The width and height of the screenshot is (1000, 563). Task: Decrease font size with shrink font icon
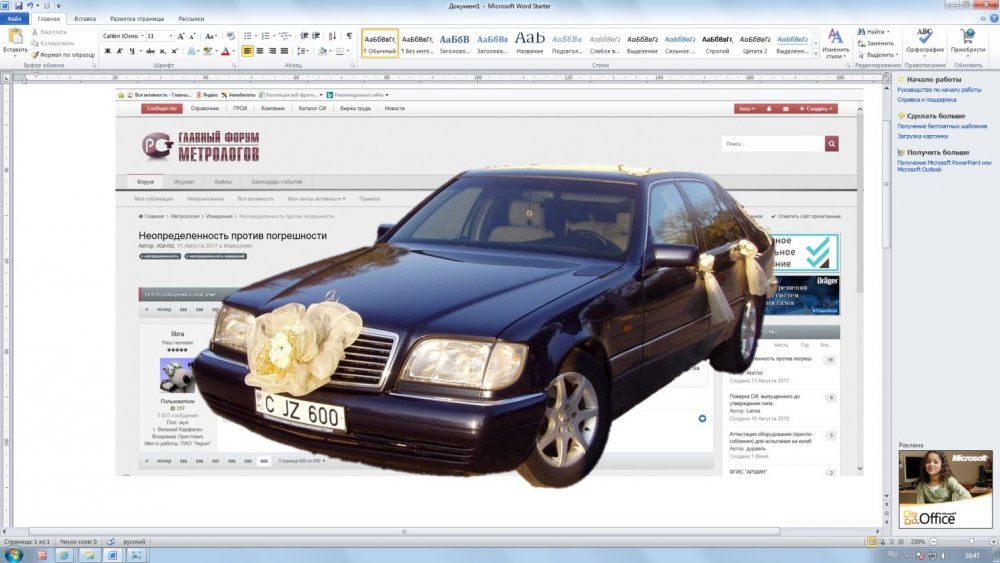click(193, 36)
